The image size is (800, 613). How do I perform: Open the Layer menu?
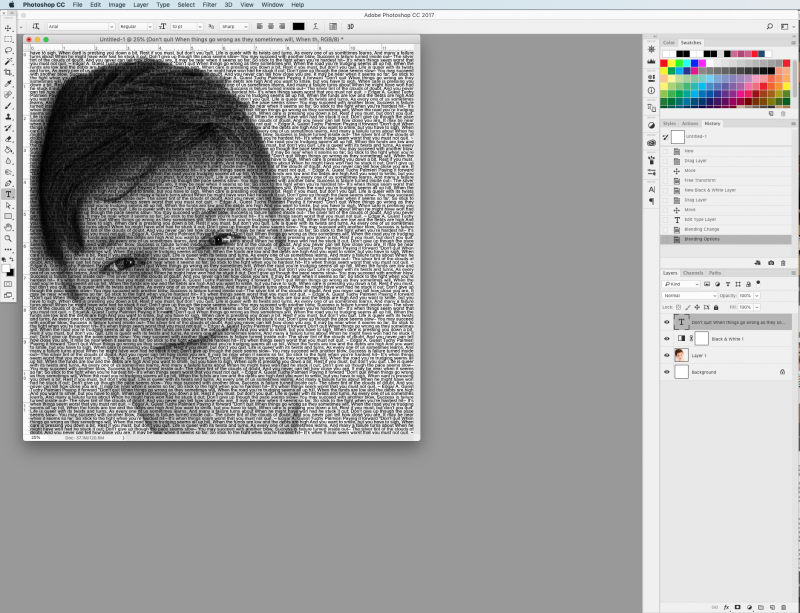click(x=141, y=5)
